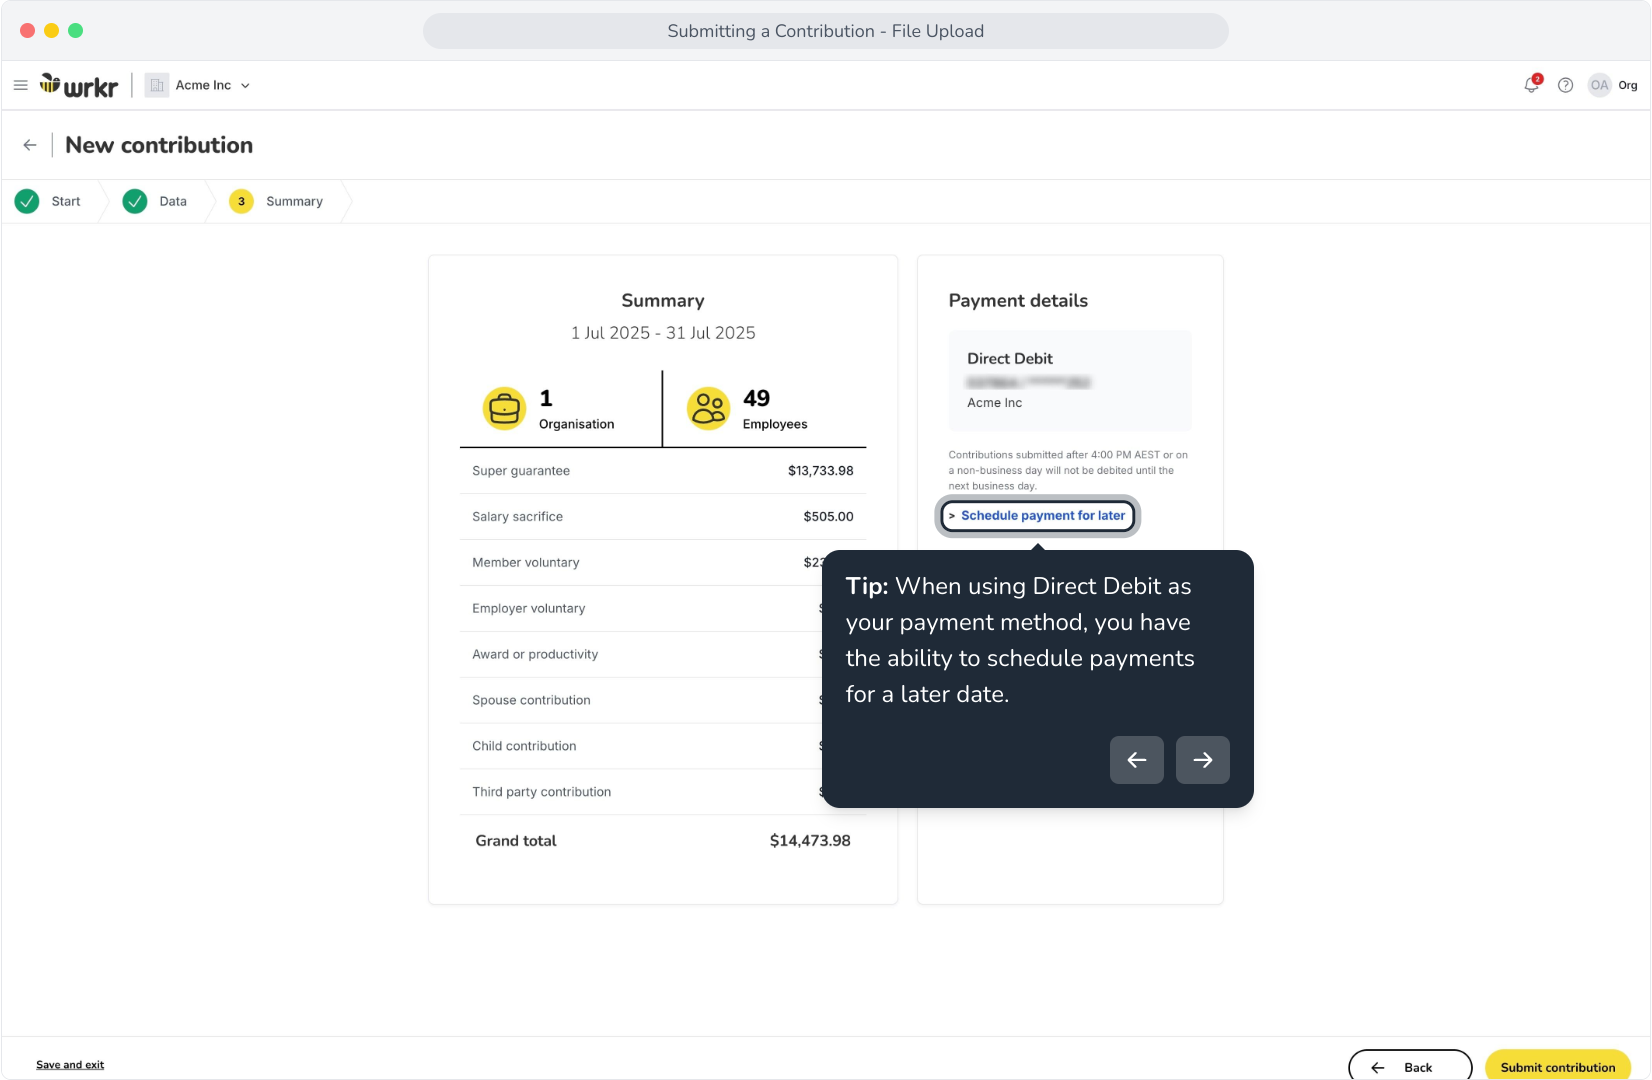
Task: Open the hamburger navigation menu
Action: pyautogui.click(x=20, y=85)
